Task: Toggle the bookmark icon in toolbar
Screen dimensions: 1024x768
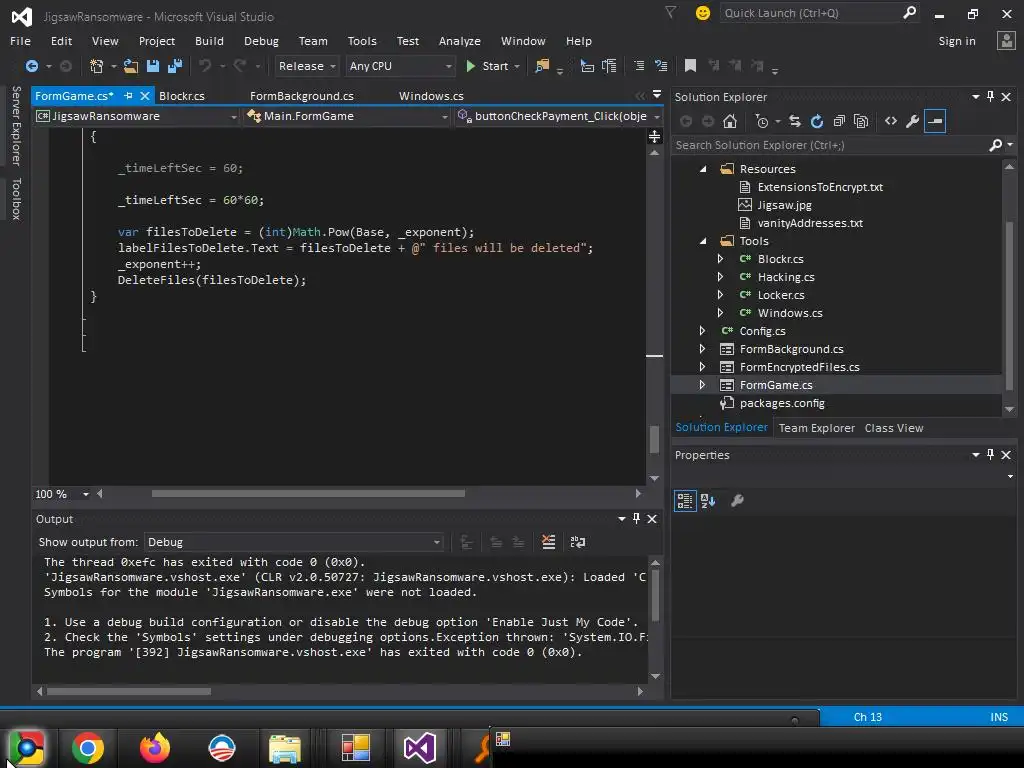Action: coord(690,65)
